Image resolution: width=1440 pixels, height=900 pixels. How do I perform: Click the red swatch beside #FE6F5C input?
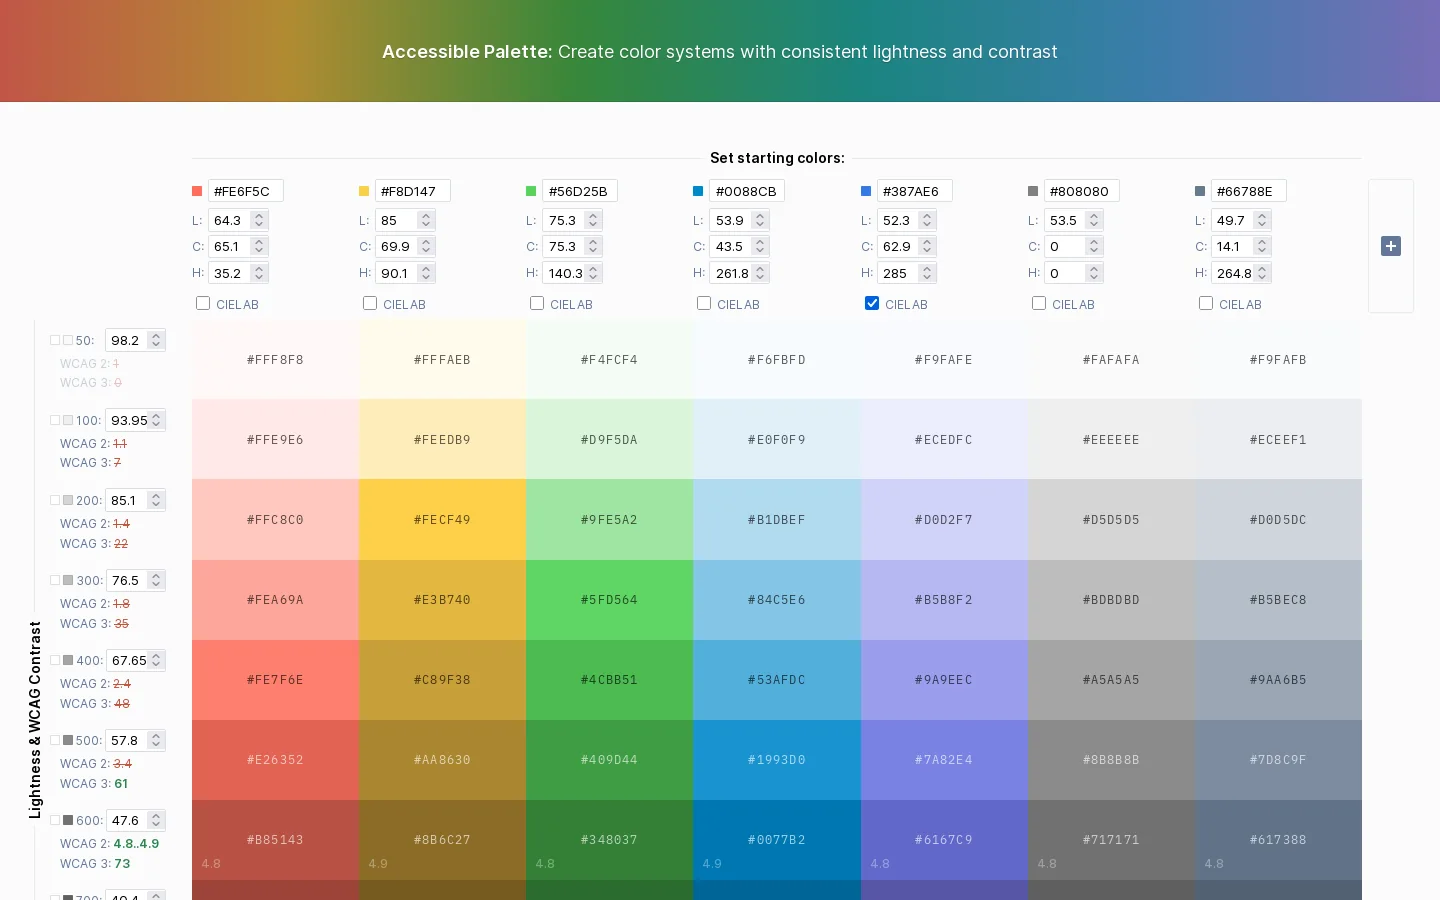pyautogui.click(x=197, y=191)
